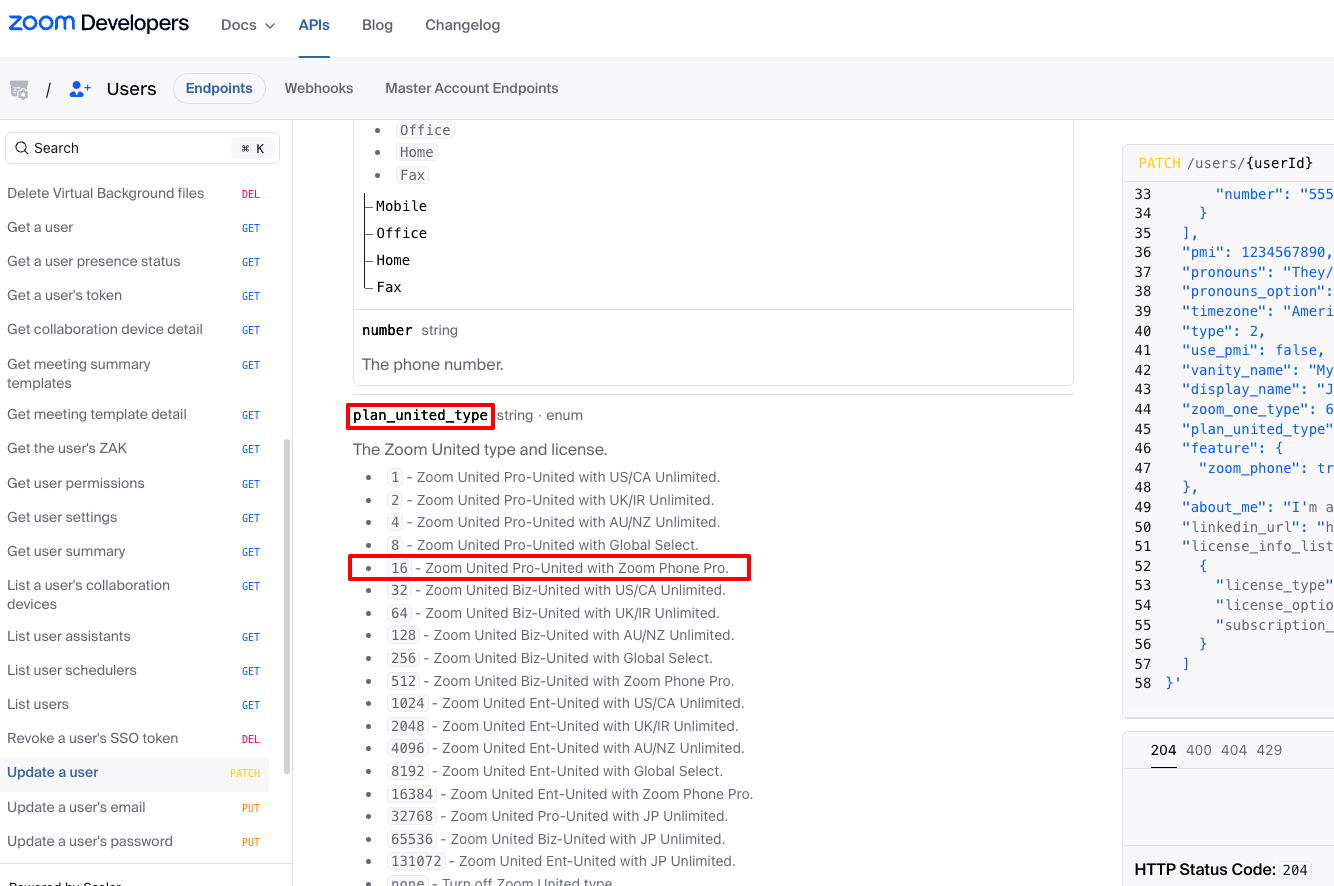Click value 16384 Ent-United Zoom Phone Pro
The height and width of the screenshot is (886, 1334).
point(571,794)
